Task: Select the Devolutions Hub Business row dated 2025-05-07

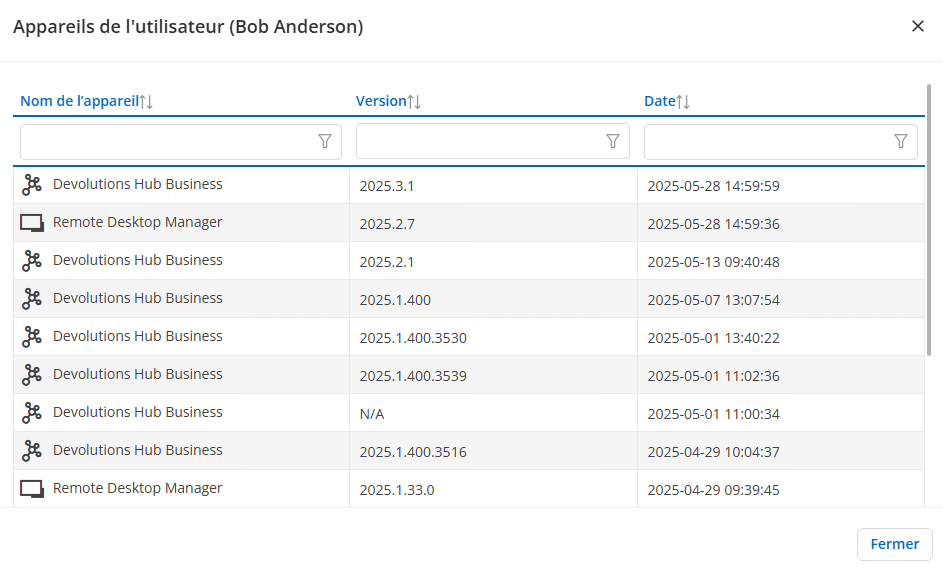Action: [469, 298]
